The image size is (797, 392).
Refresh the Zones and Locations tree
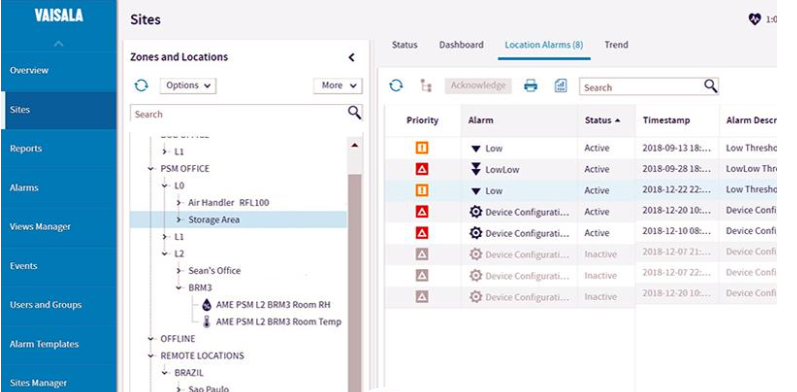click(x=141, y=85)
